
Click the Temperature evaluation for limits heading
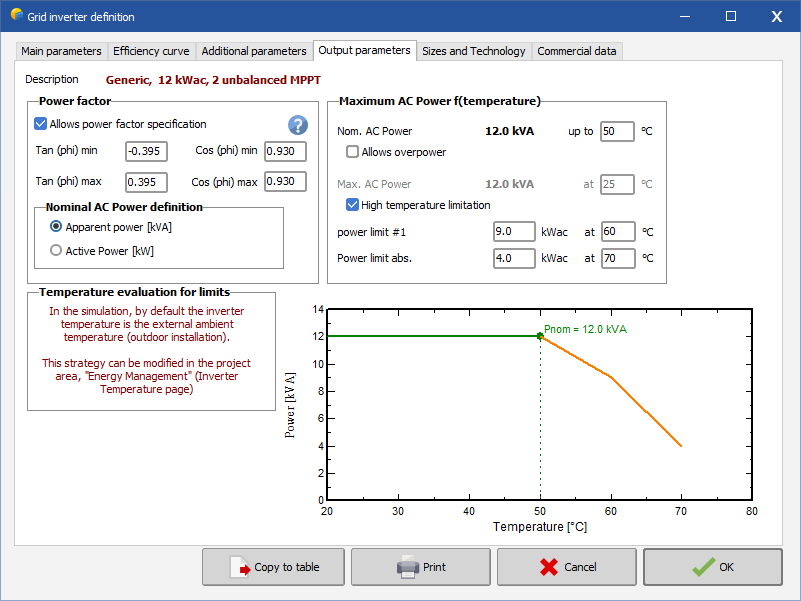[134, 292]
